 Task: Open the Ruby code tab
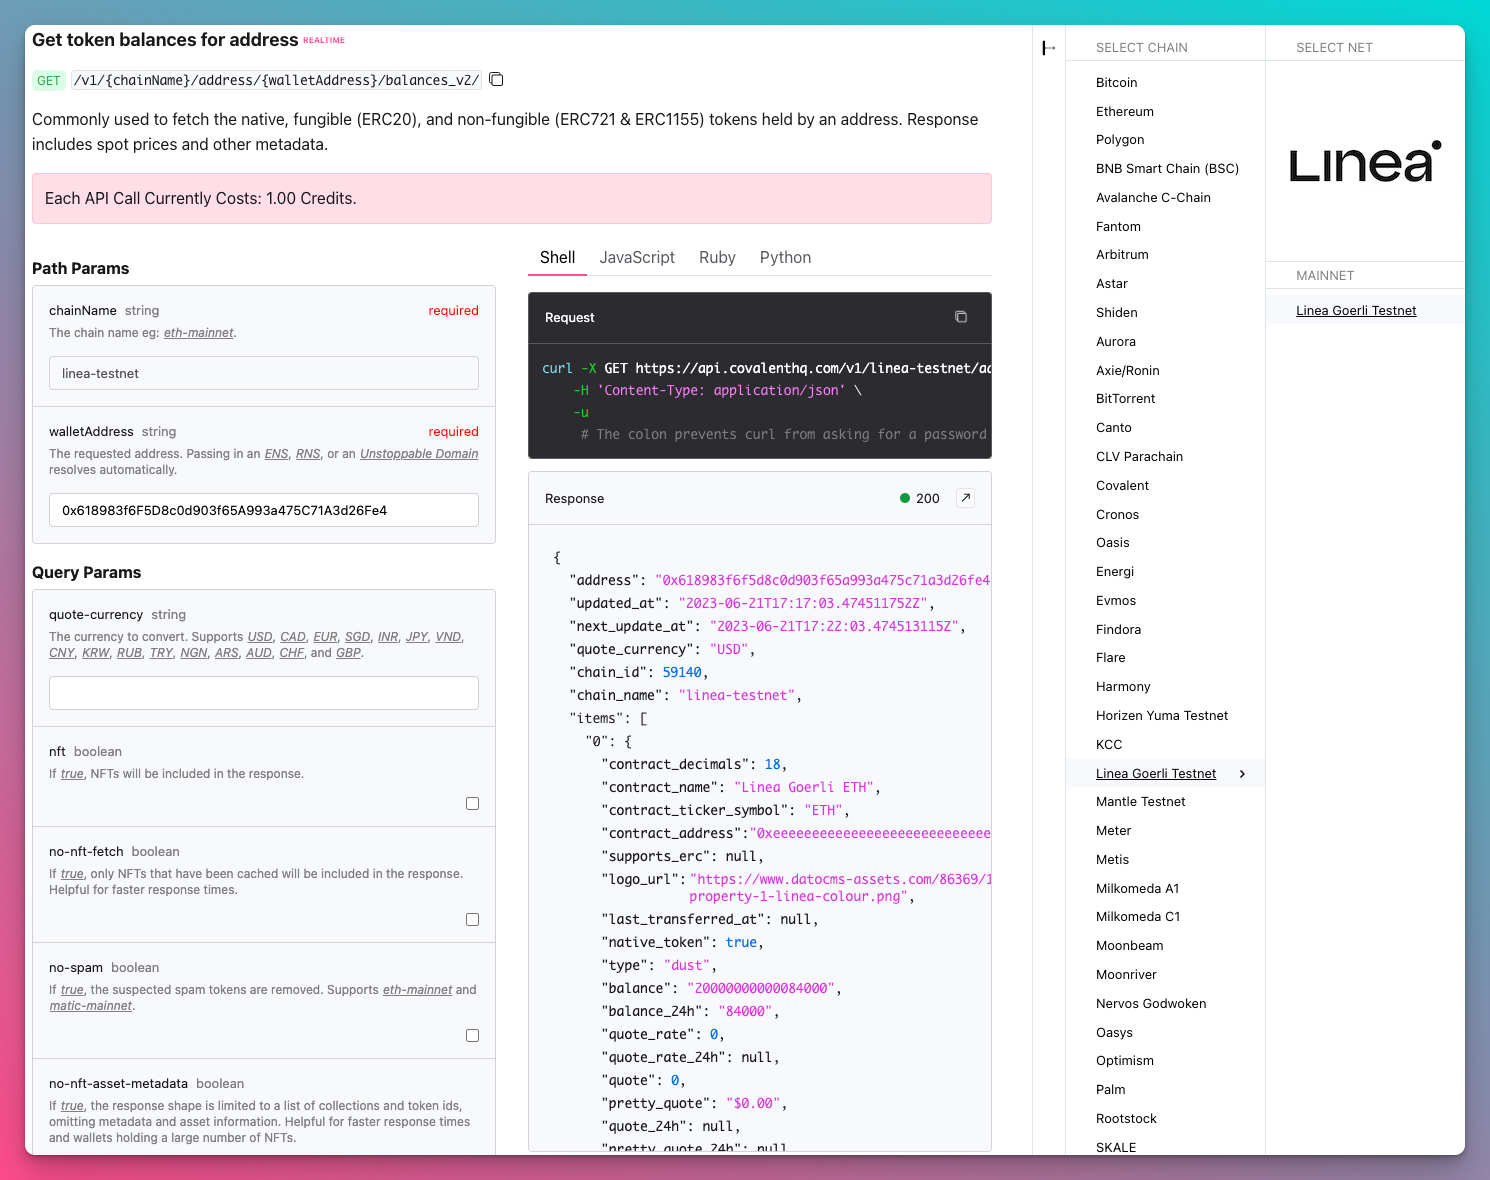coord(717,257)
